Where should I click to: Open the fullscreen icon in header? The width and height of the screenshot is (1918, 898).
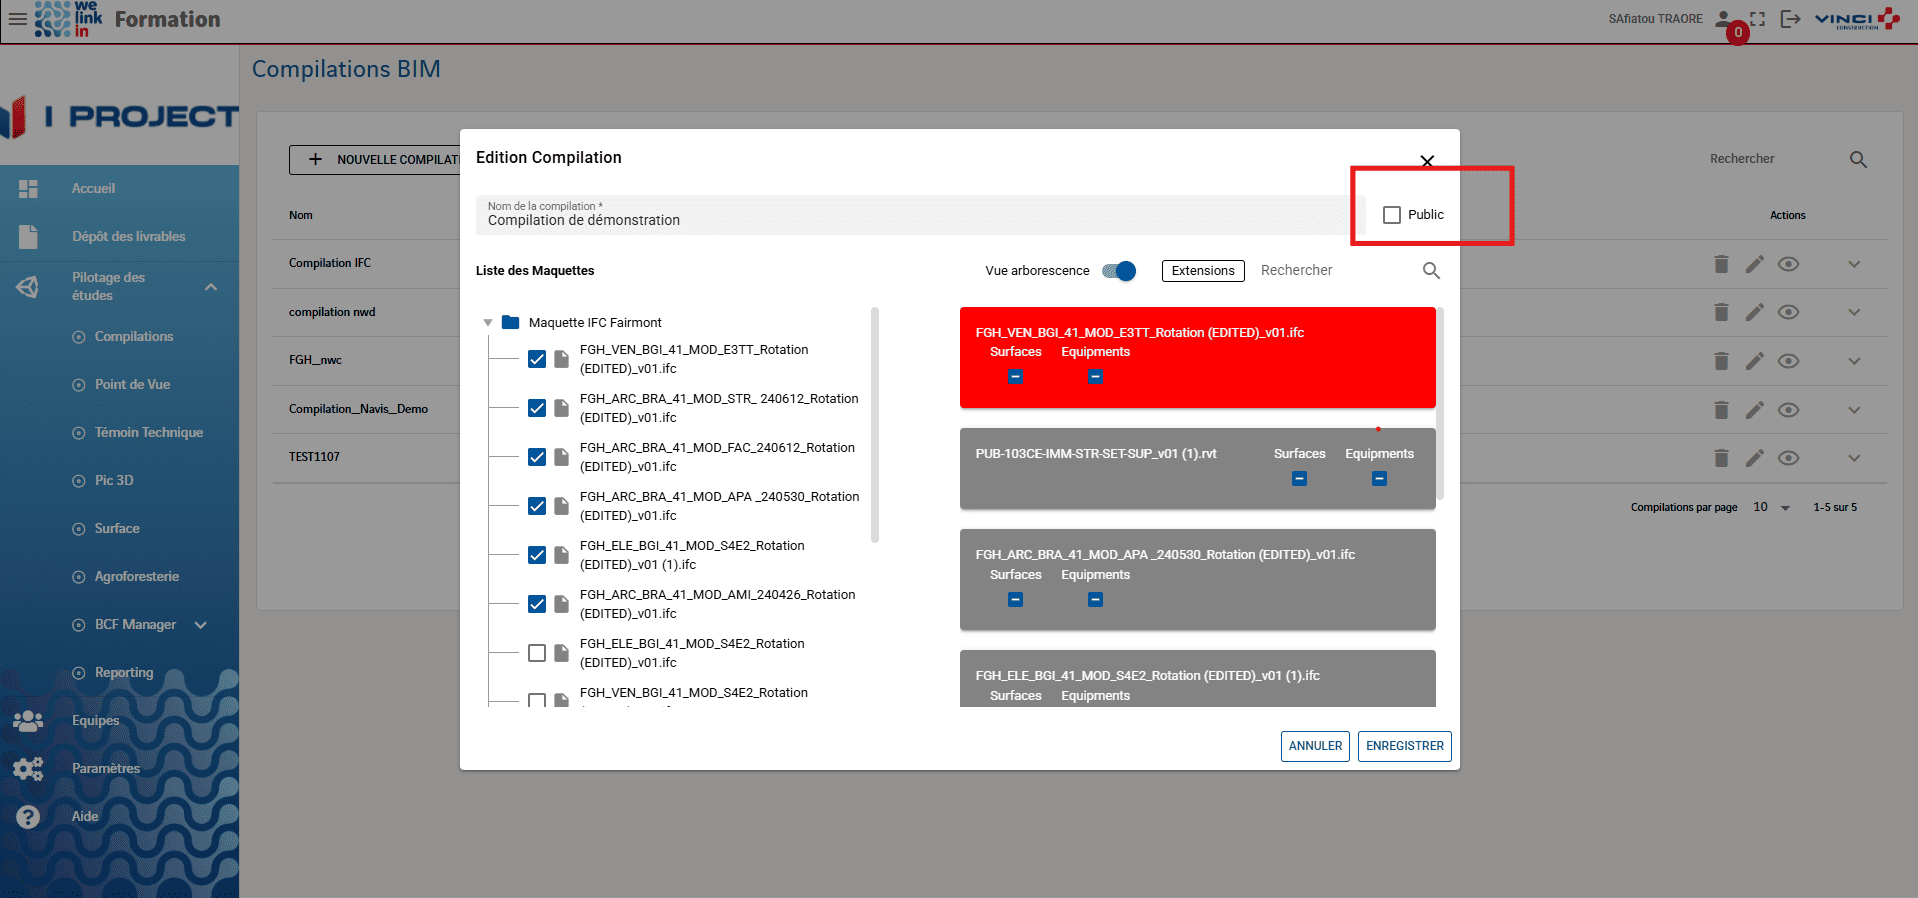[x=1758, y=19]
